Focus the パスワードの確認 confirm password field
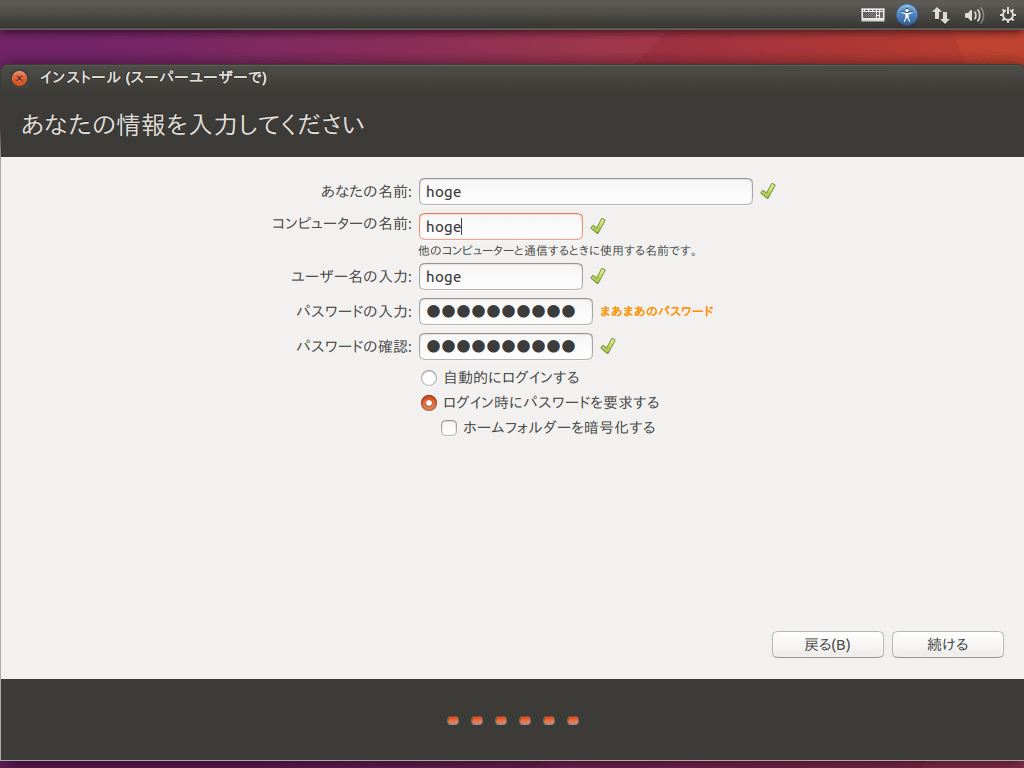 click(505, 346)
